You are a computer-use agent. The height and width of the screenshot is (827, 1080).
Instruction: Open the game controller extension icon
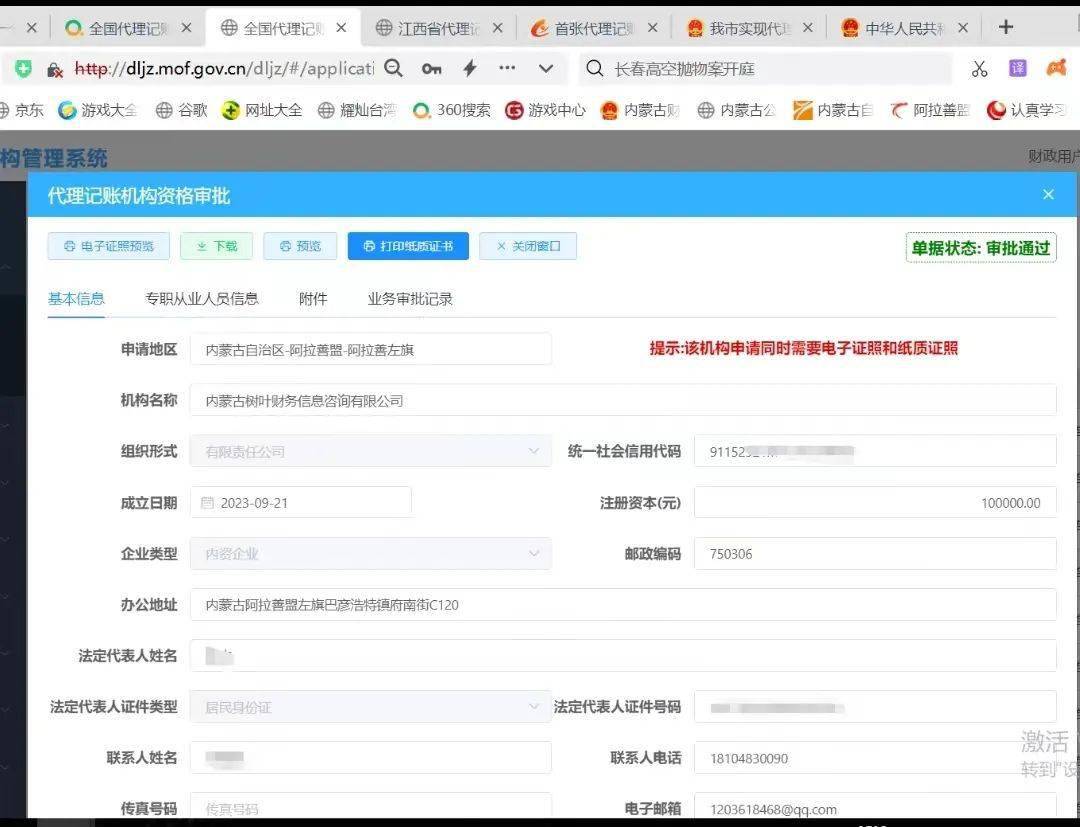tap(1055, 68)
